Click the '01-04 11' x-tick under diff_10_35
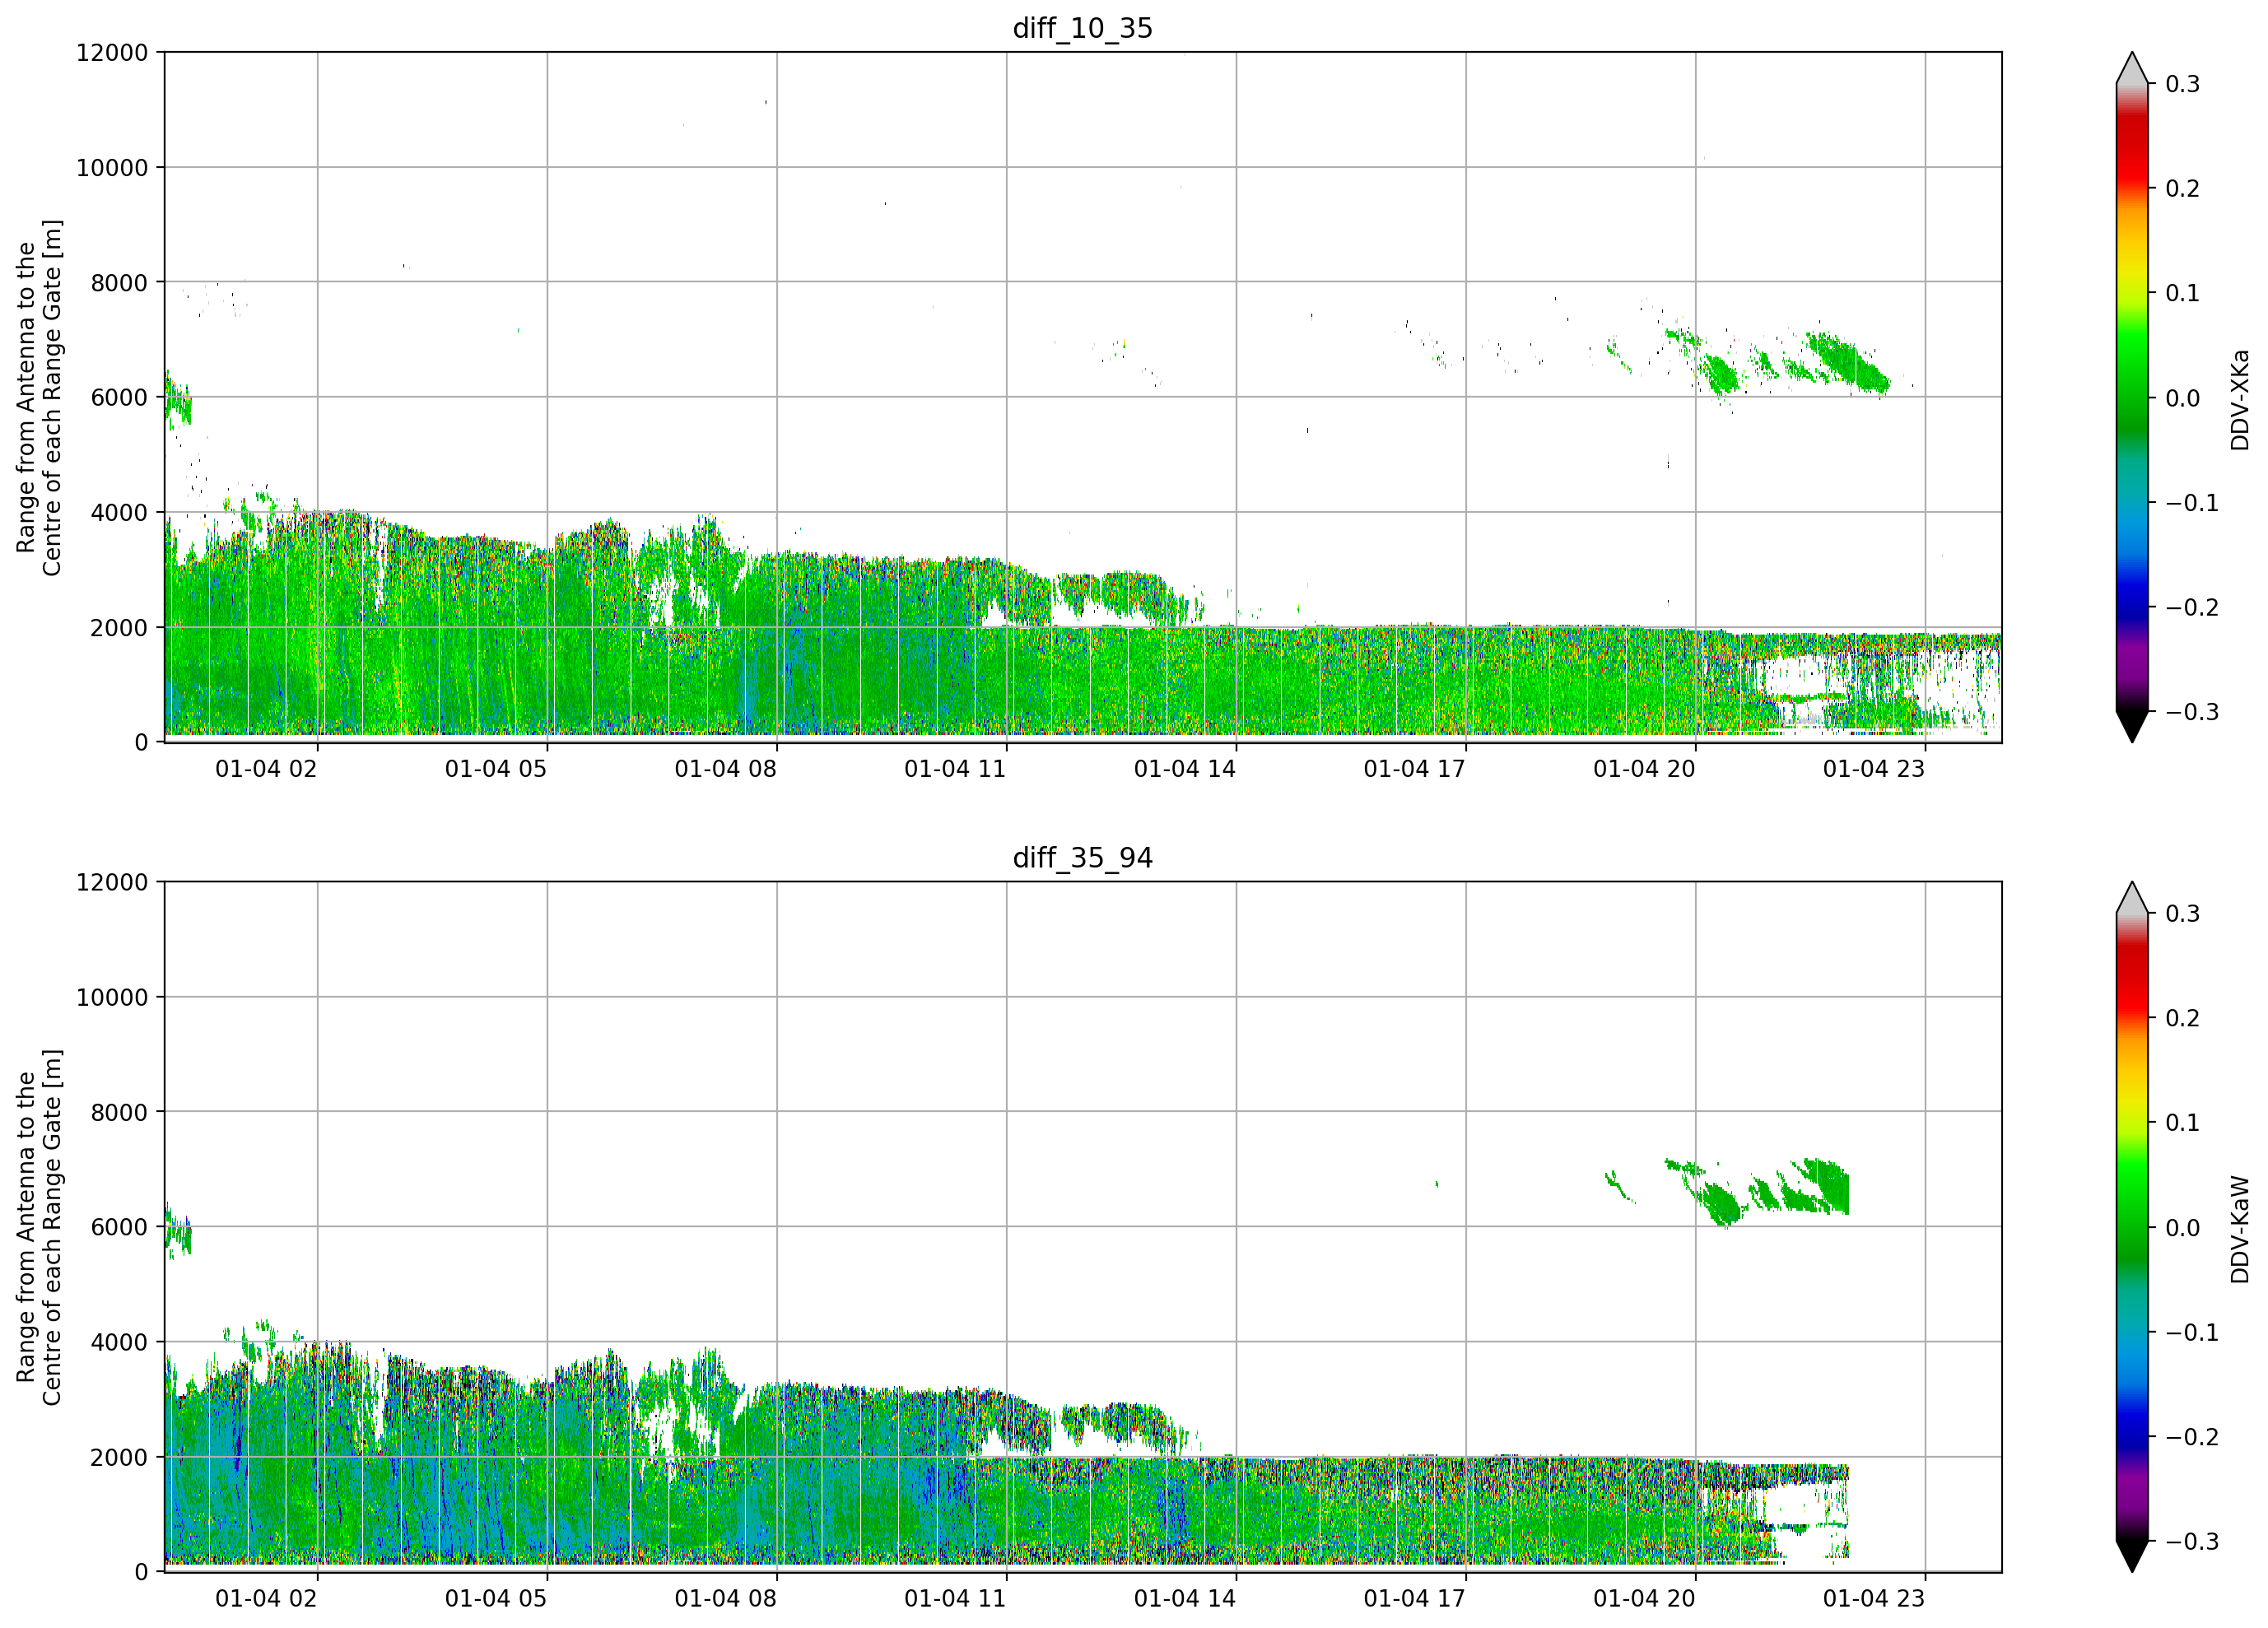Screen dimensions: 2268x1628 point(955,769)
